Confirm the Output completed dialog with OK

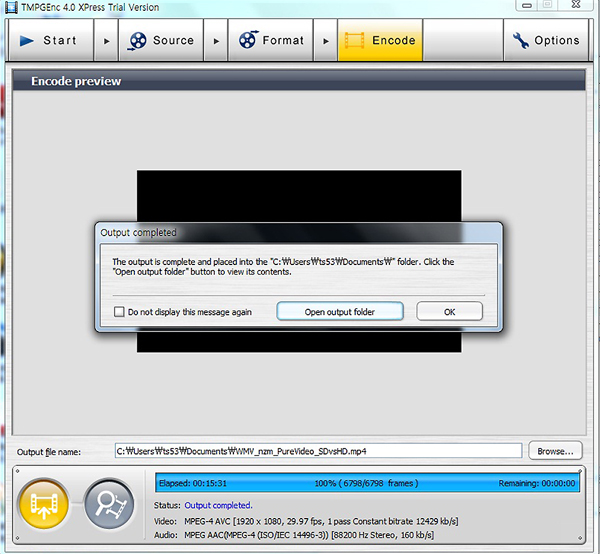450,311
